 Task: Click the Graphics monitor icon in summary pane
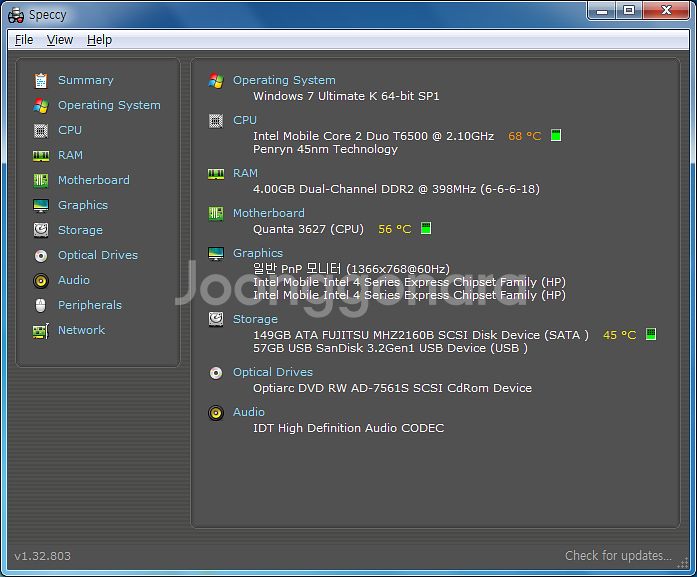216,253
